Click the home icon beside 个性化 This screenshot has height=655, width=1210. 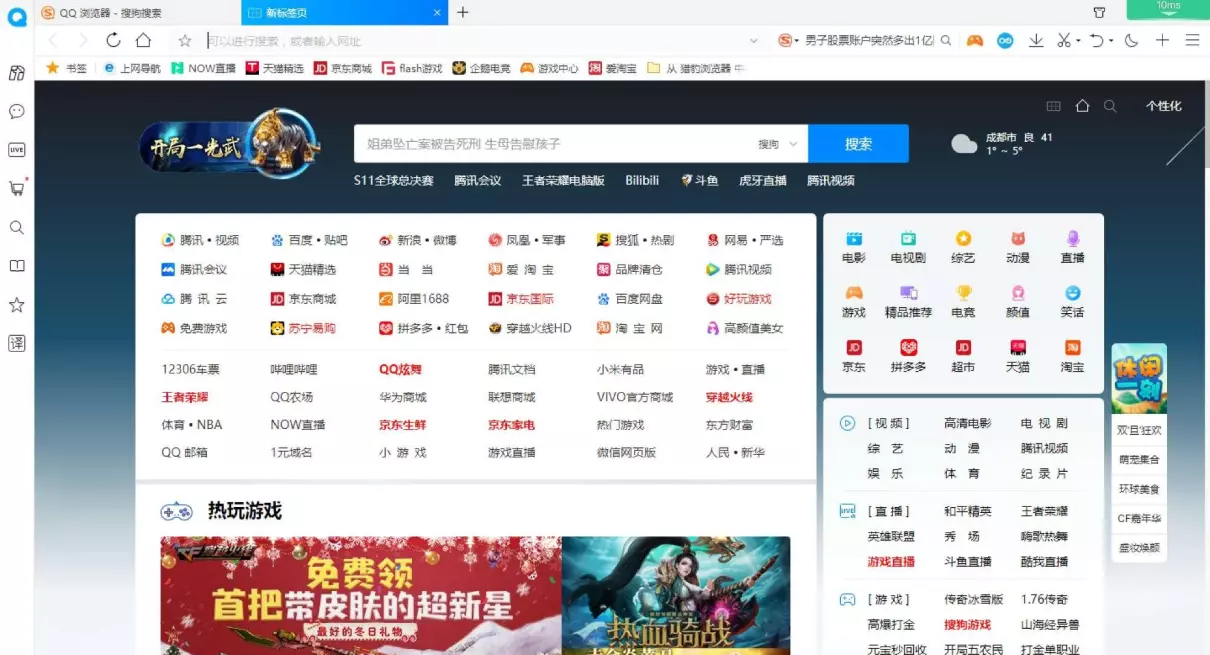tap(1082, 106)
